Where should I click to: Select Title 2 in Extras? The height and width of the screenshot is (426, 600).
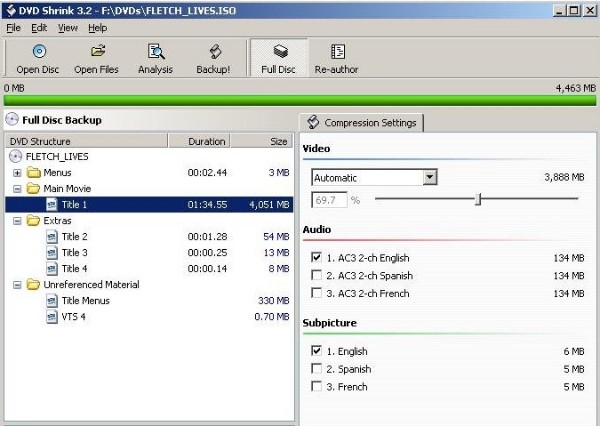(x=75, y=237)
